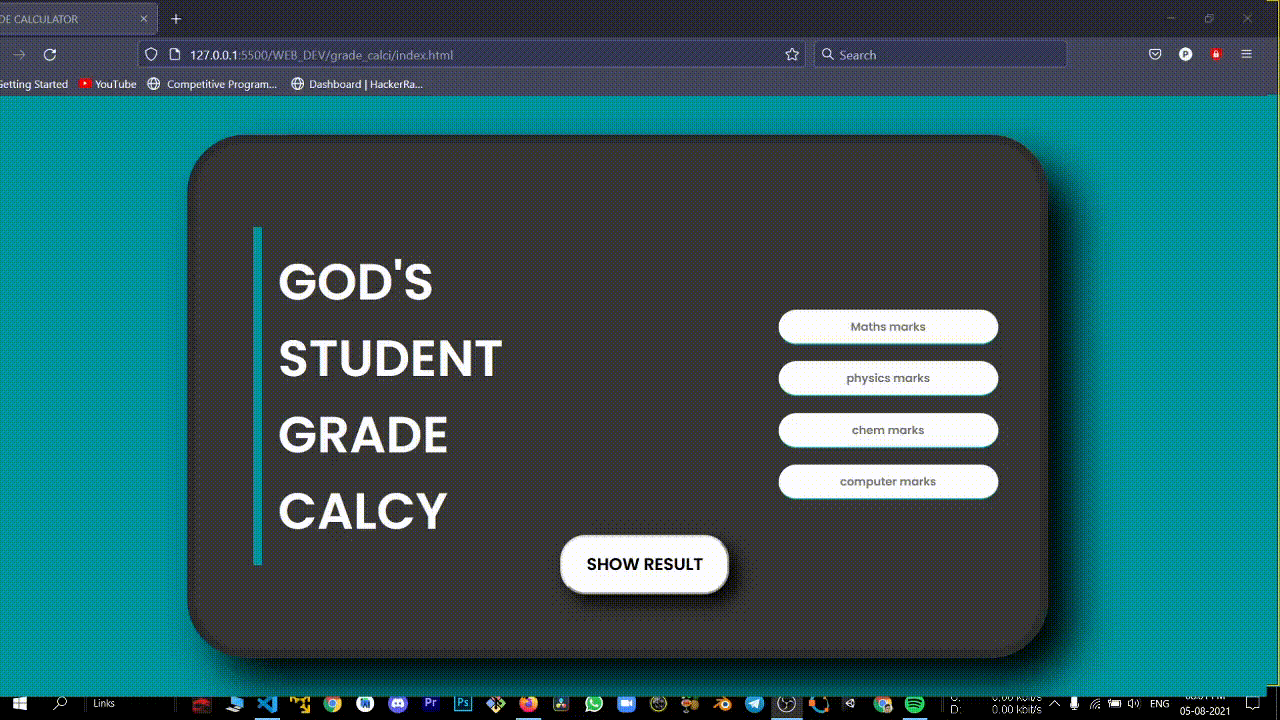
Task: Open OBS Studio from taskbar
Action: point(786,704)
